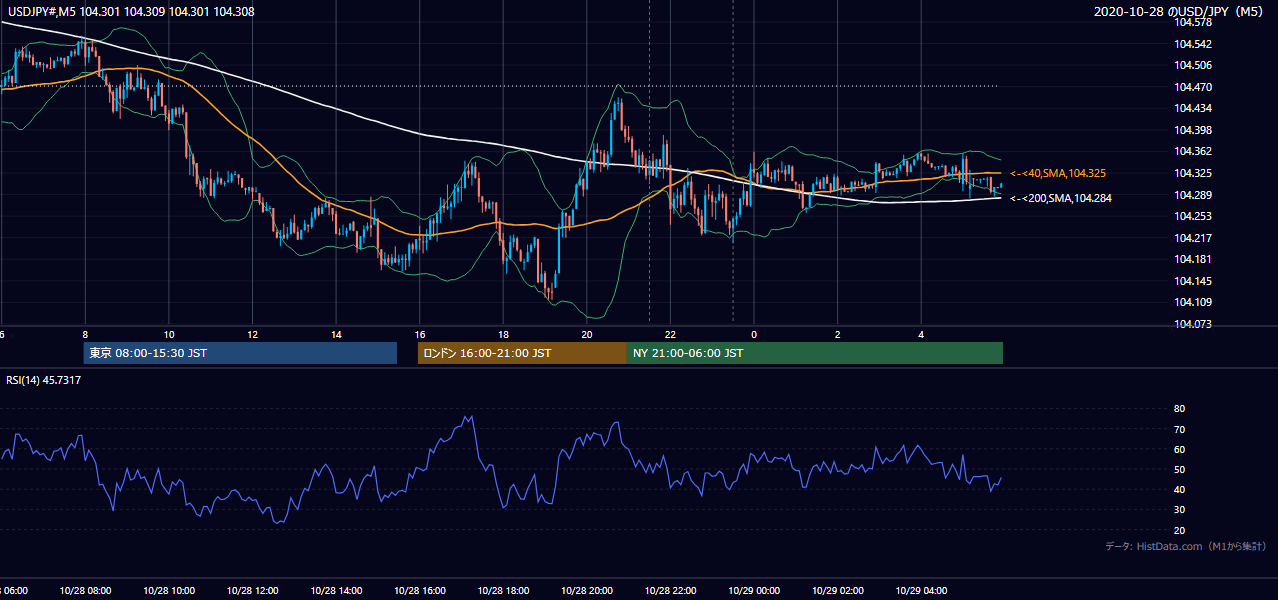The height and width of the screenshot is (600, 1278).
Task: Click the 10/28 16:00 date axis label
Action: coord(419,591)
